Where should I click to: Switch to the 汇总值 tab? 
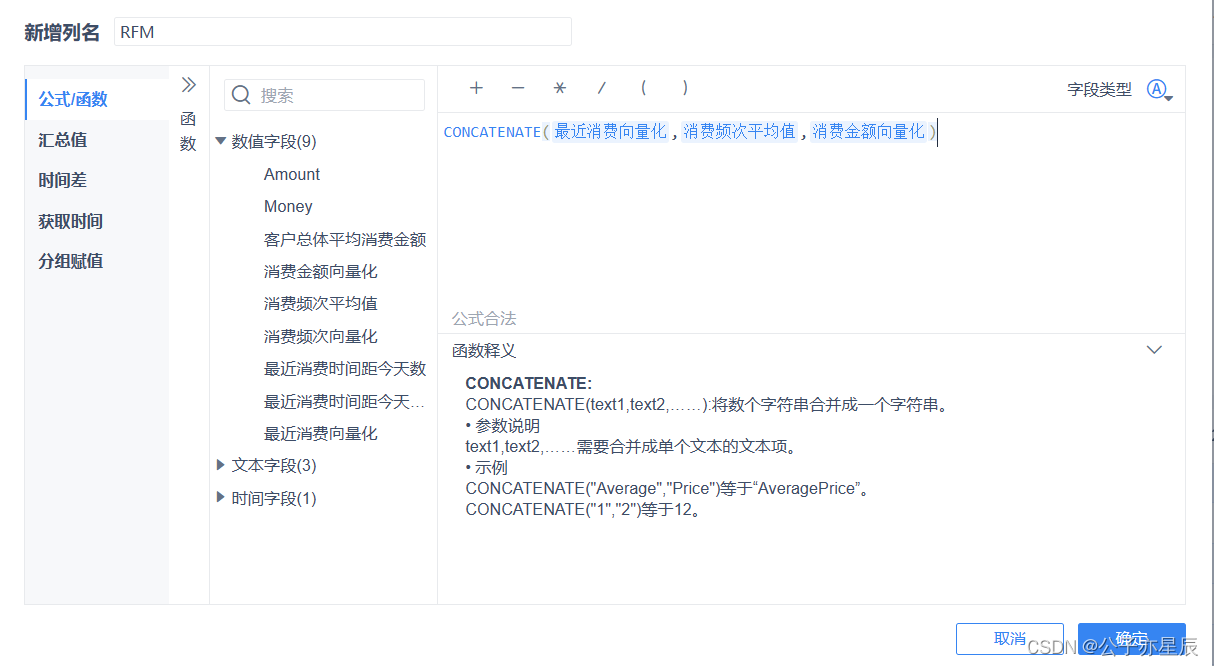point(97,140)
